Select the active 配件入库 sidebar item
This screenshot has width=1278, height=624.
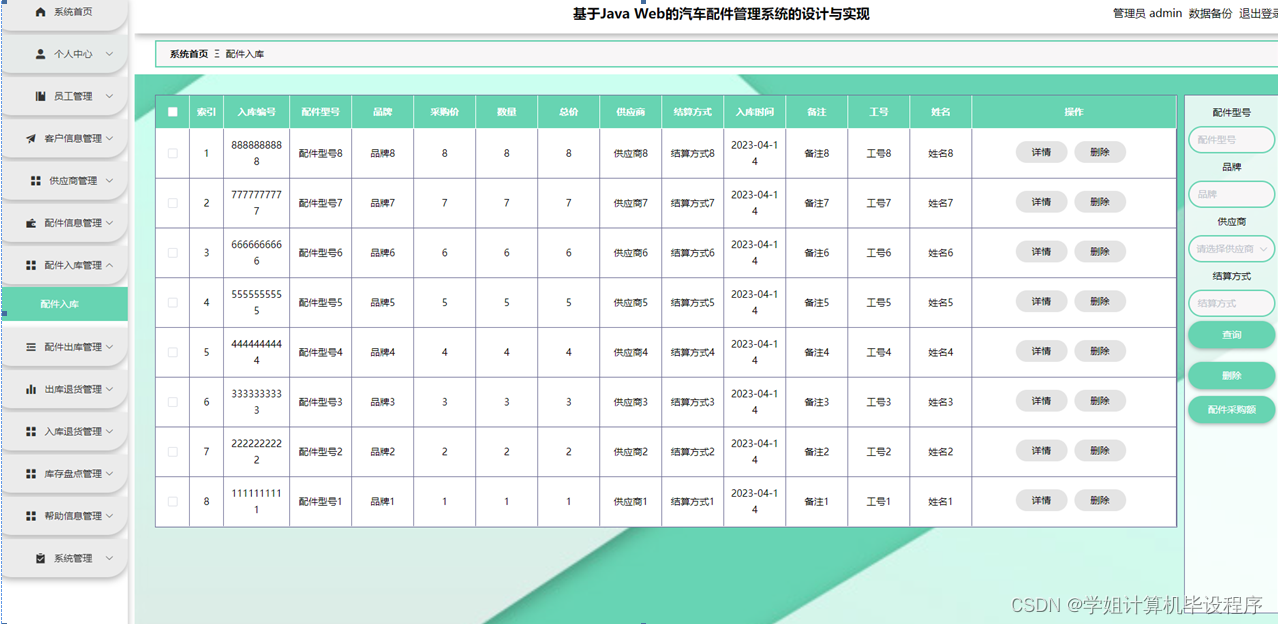tap(64, 303)
